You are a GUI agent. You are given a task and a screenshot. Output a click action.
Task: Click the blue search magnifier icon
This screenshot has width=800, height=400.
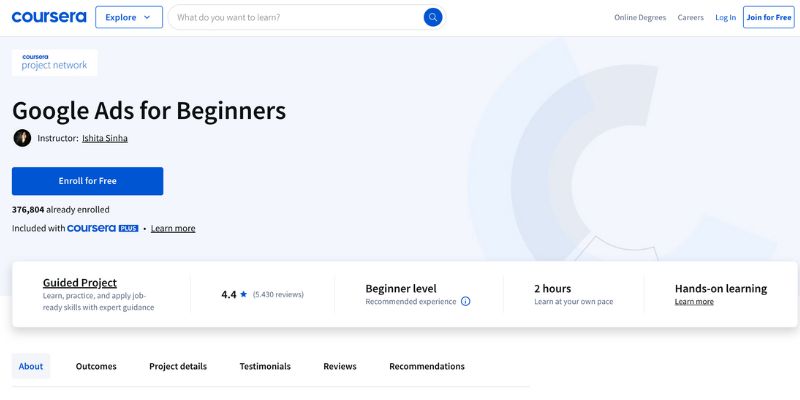tap(433, 17)
